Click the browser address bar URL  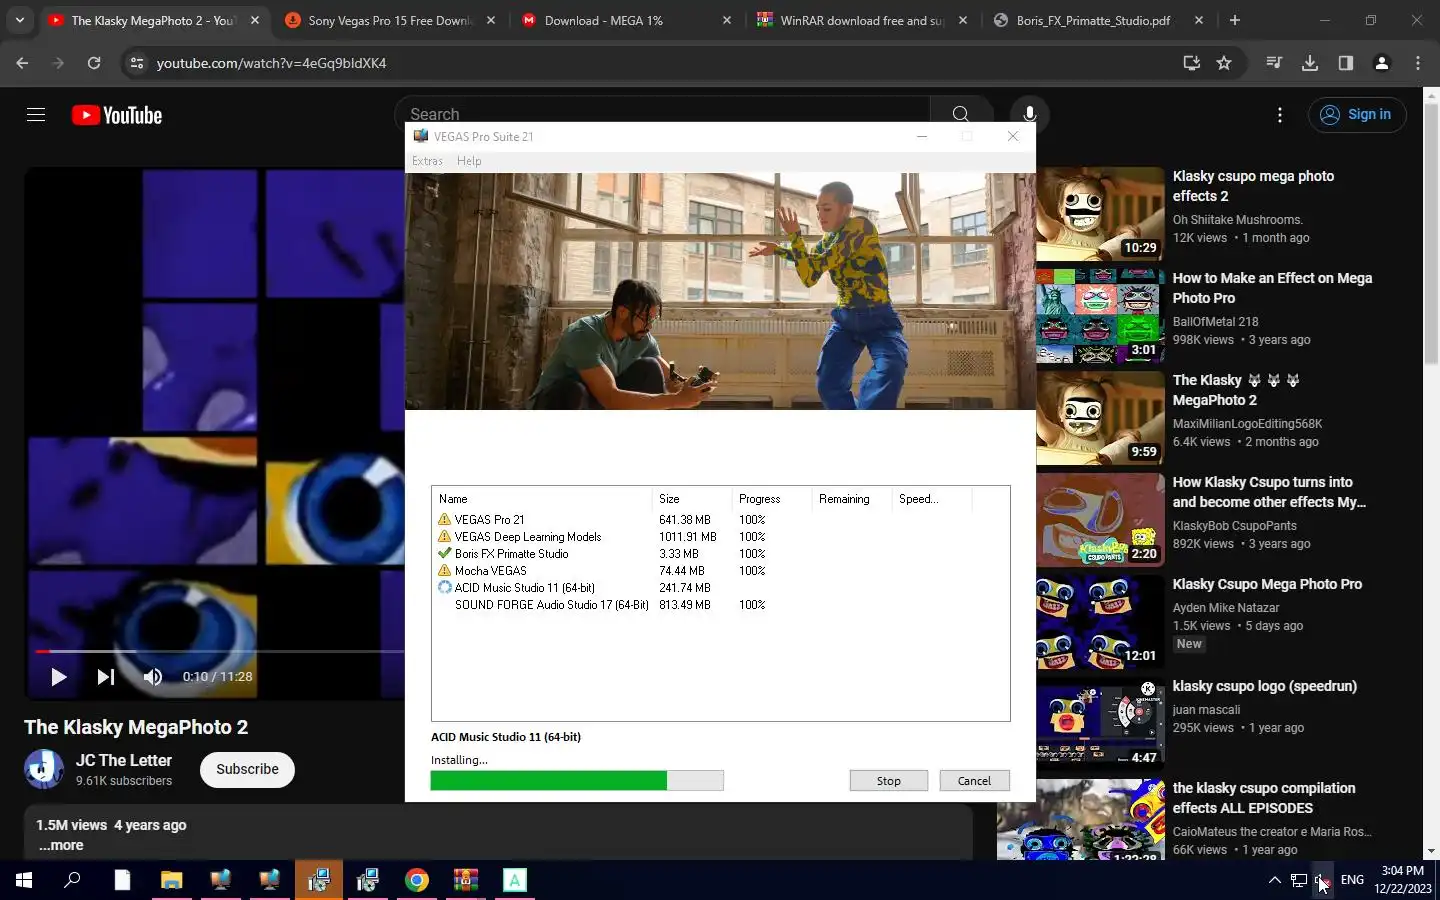click(x=271, y=63)
